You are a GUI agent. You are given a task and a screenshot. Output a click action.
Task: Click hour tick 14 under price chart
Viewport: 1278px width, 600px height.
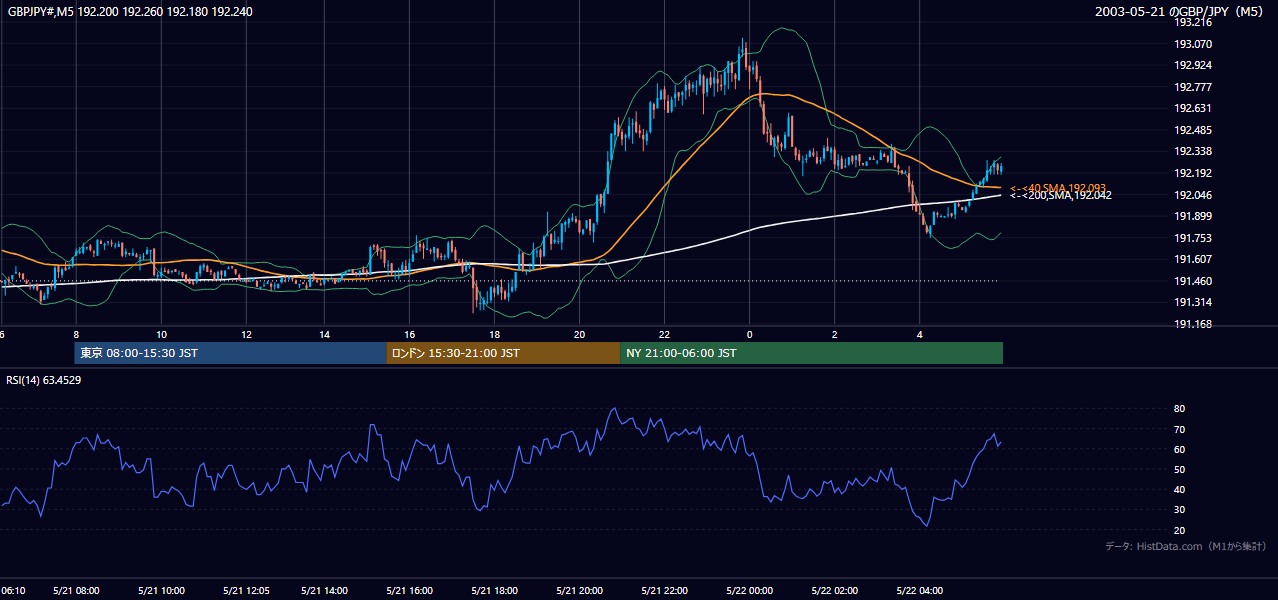point(324,334)
